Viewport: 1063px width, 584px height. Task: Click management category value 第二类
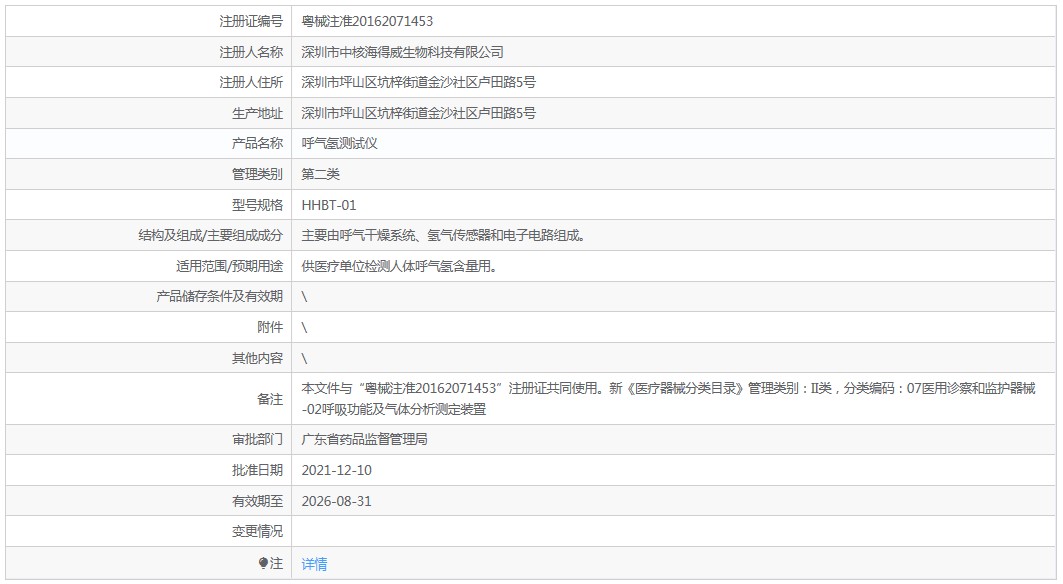320,174
